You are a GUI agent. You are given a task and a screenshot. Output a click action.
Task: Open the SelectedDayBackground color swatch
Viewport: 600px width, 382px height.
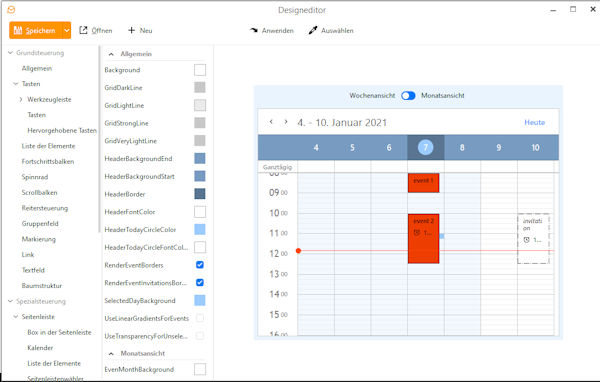(x=200, y=300)
